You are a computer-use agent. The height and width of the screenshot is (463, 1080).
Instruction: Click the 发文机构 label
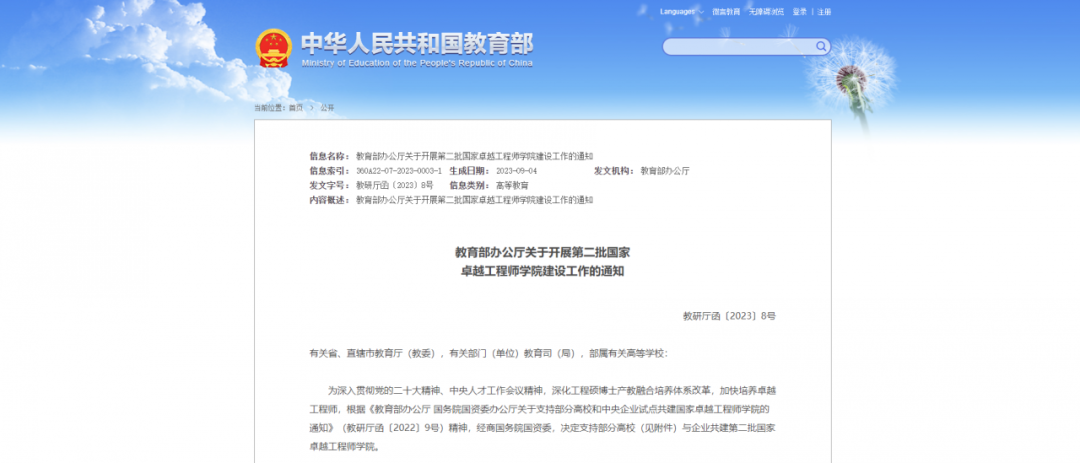coord(614,171)
